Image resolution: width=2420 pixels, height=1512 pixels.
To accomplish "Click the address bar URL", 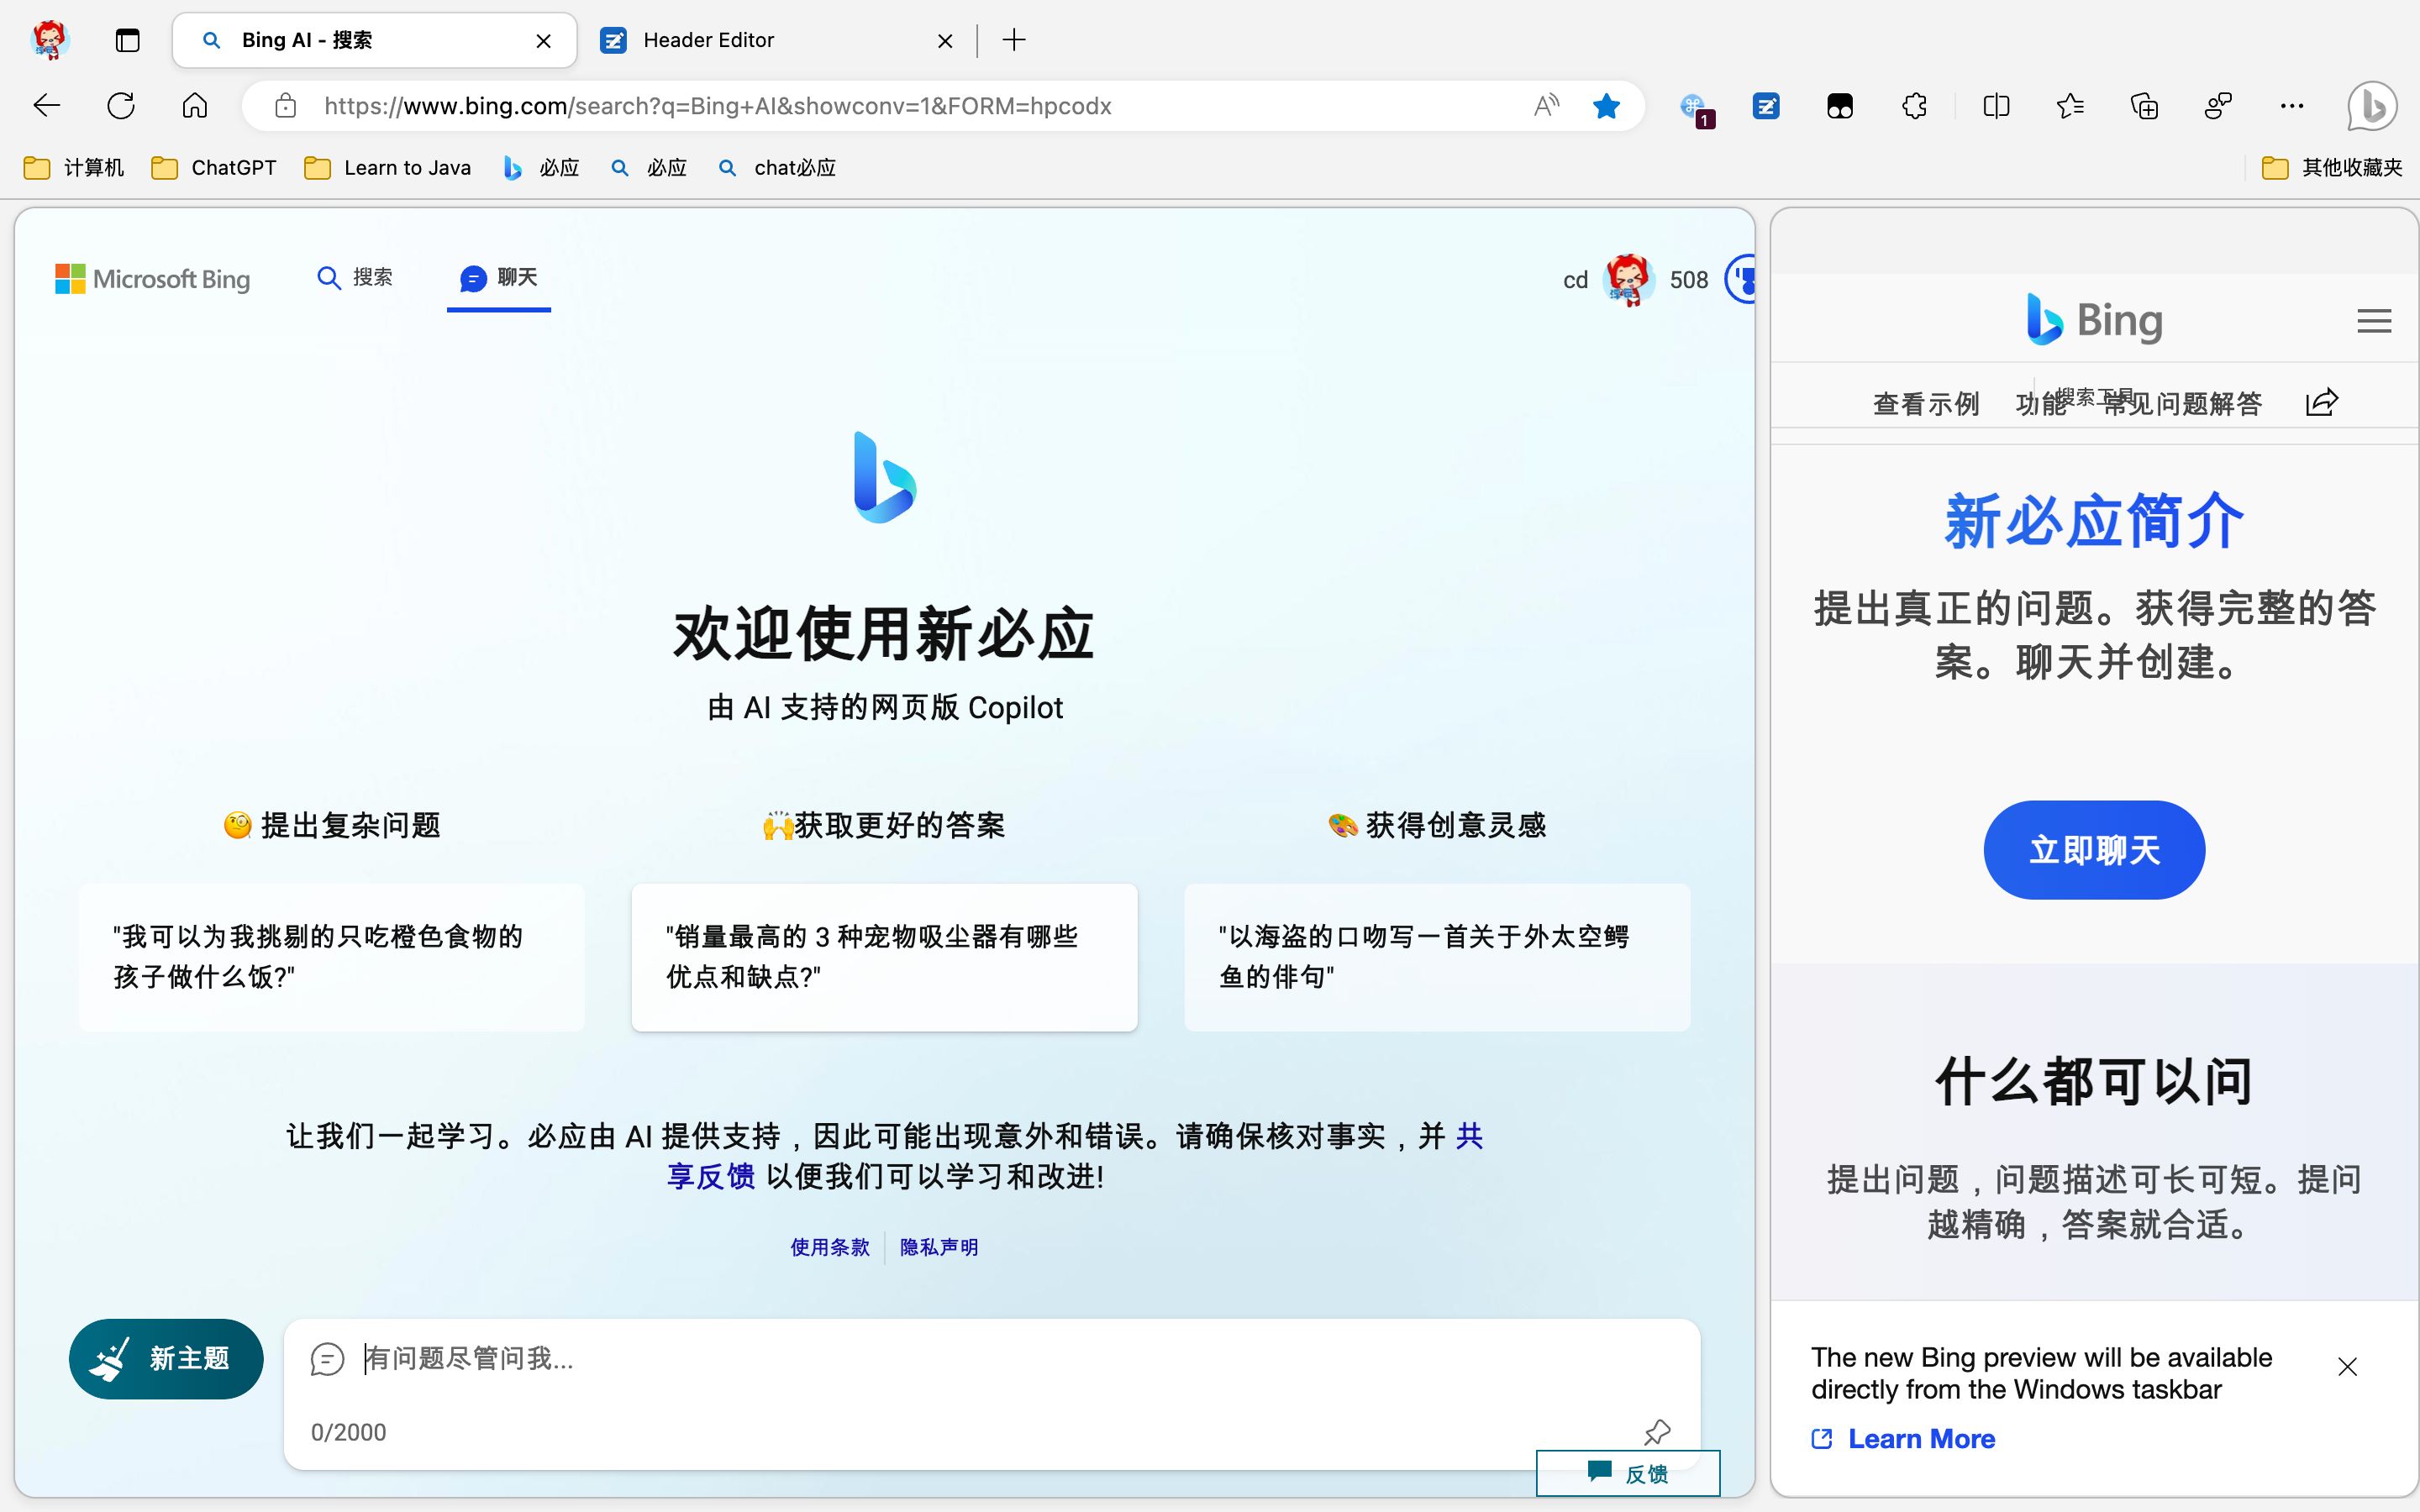I will click(717, 106).
